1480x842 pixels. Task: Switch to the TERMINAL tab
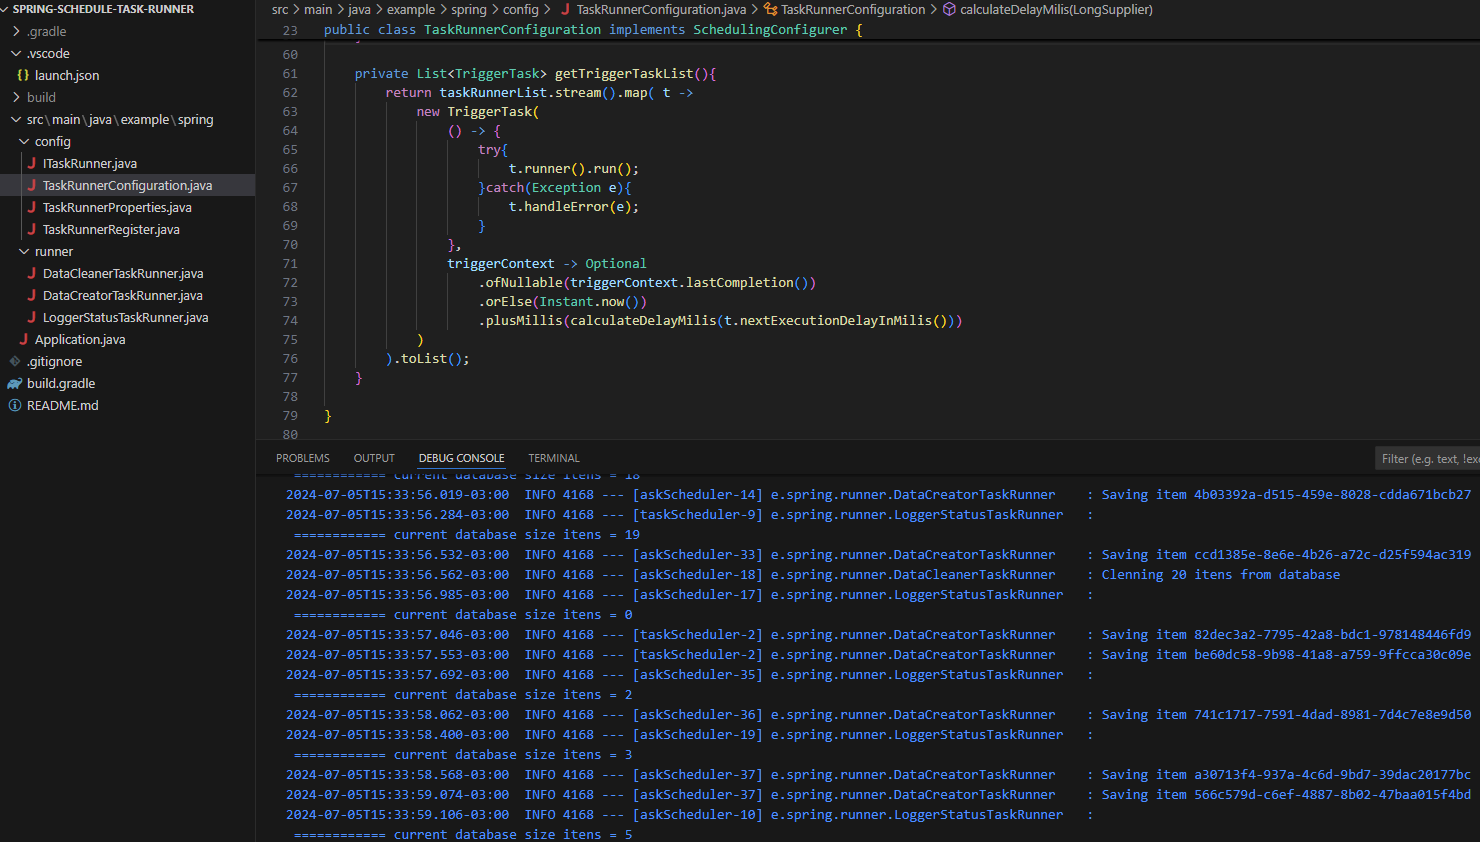pos(553,457)
